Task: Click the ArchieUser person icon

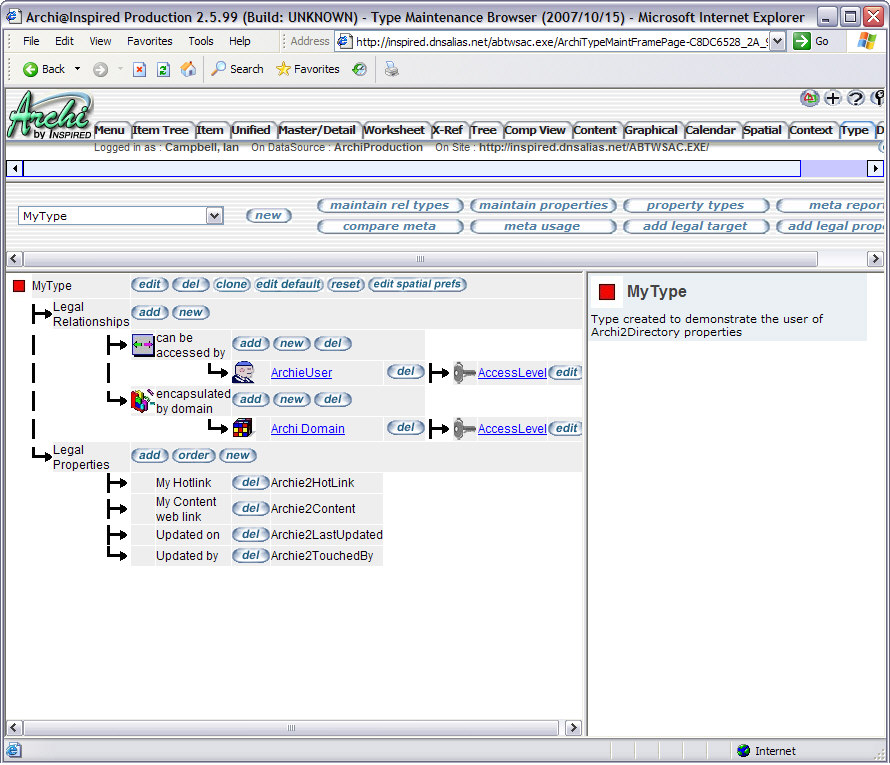Action: coord(243,373)
